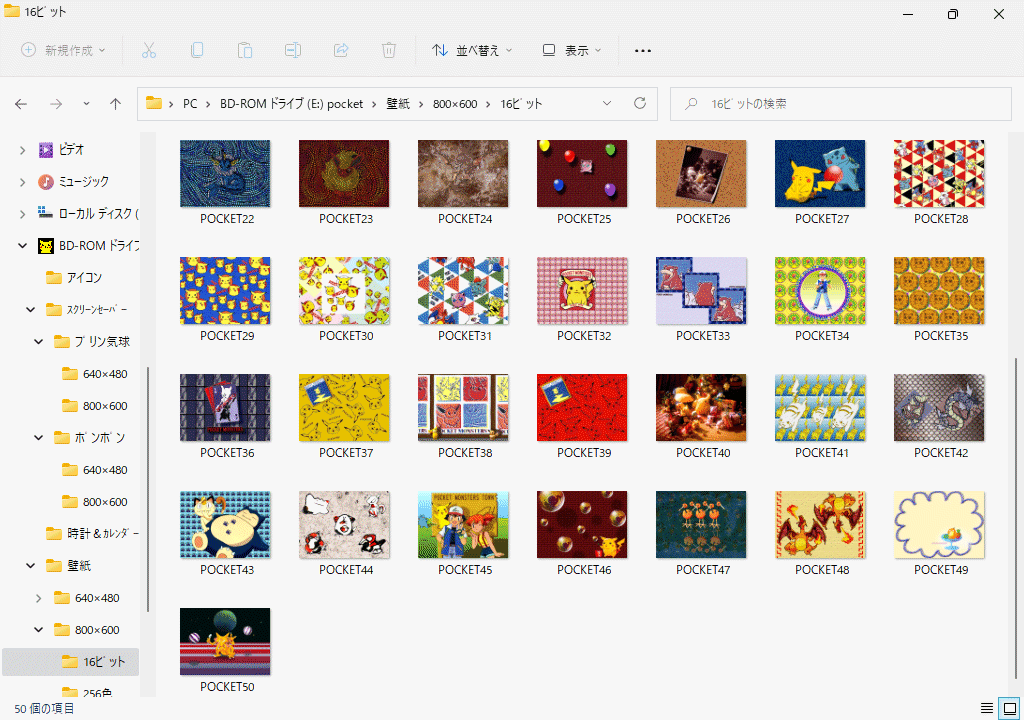
Task: Click the Copy icon in toolbar
Action: (x=197, y=50)
